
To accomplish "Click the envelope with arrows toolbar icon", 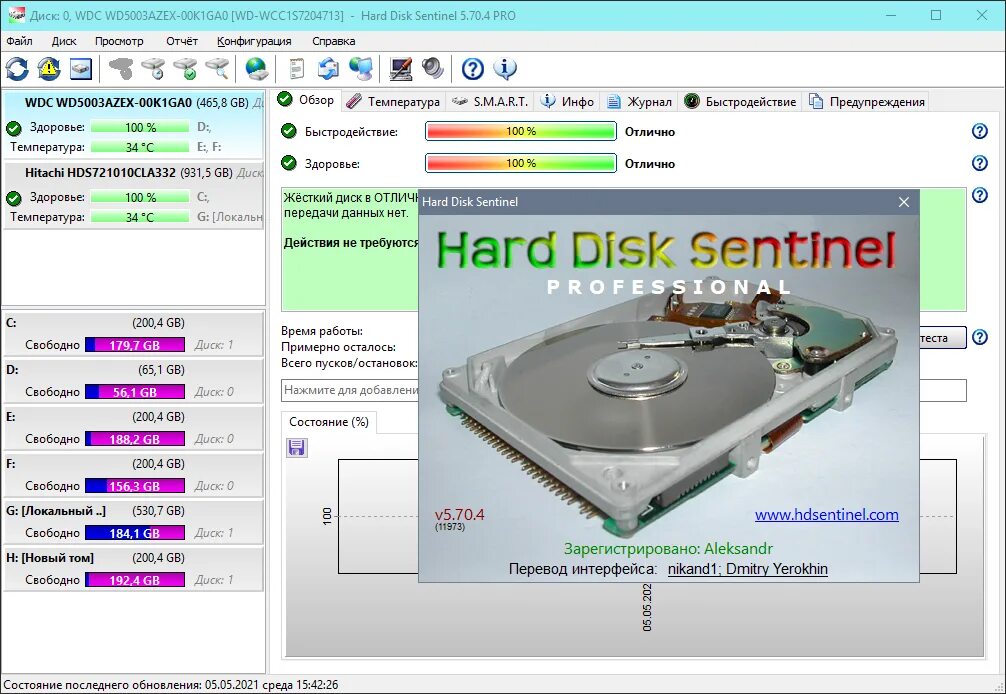I will point(328,69).
